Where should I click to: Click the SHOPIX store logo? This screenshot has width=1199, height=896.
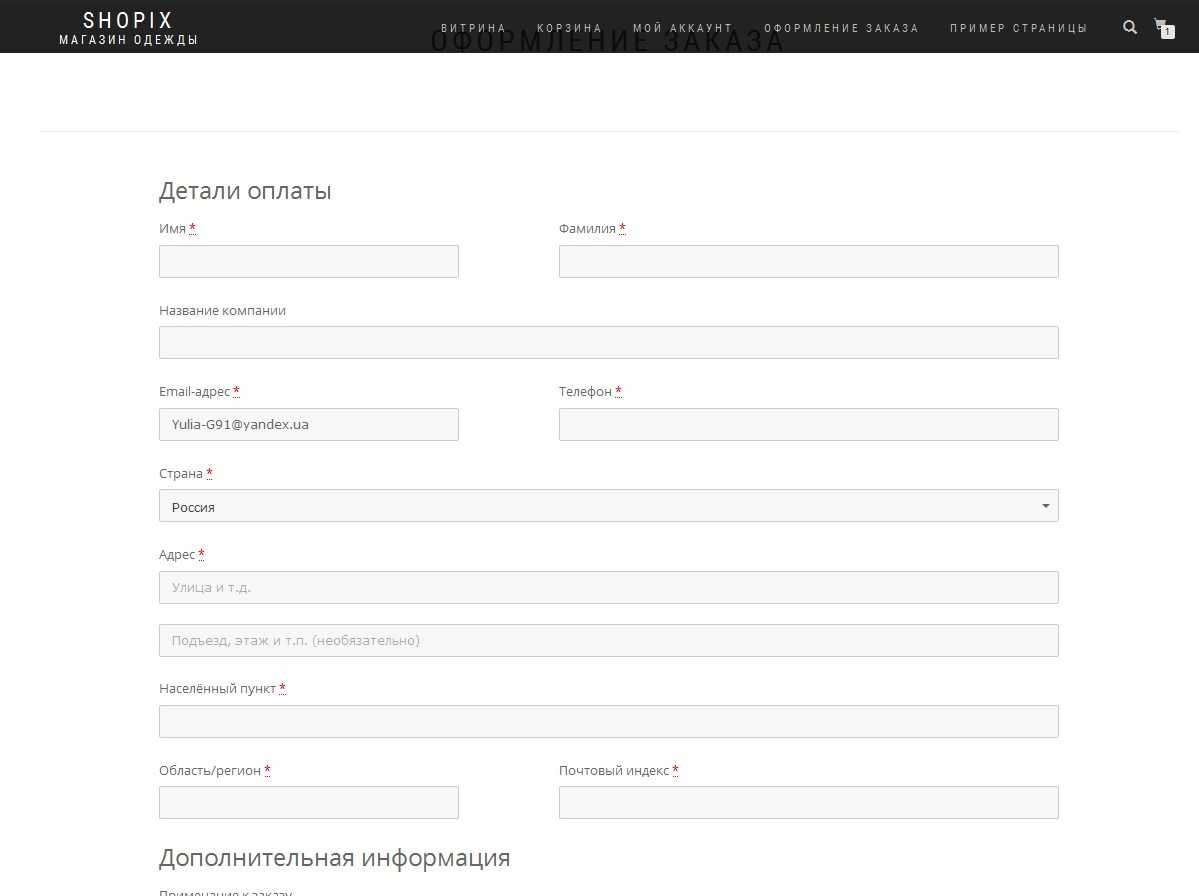(128, 20)
